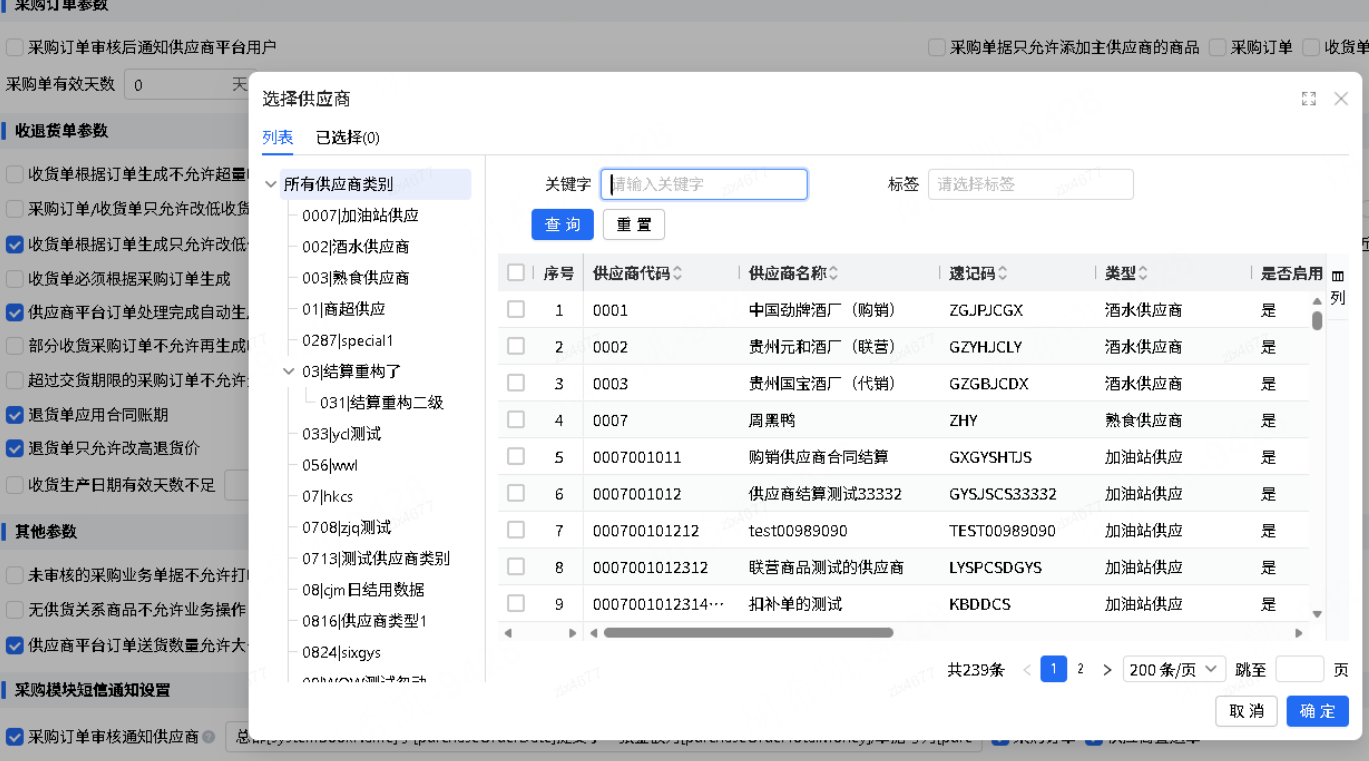This screenshot has height=761, width=1369.
Task: Click the table's horizontal scrollbar thumb
Action: (x=748, y=633)
